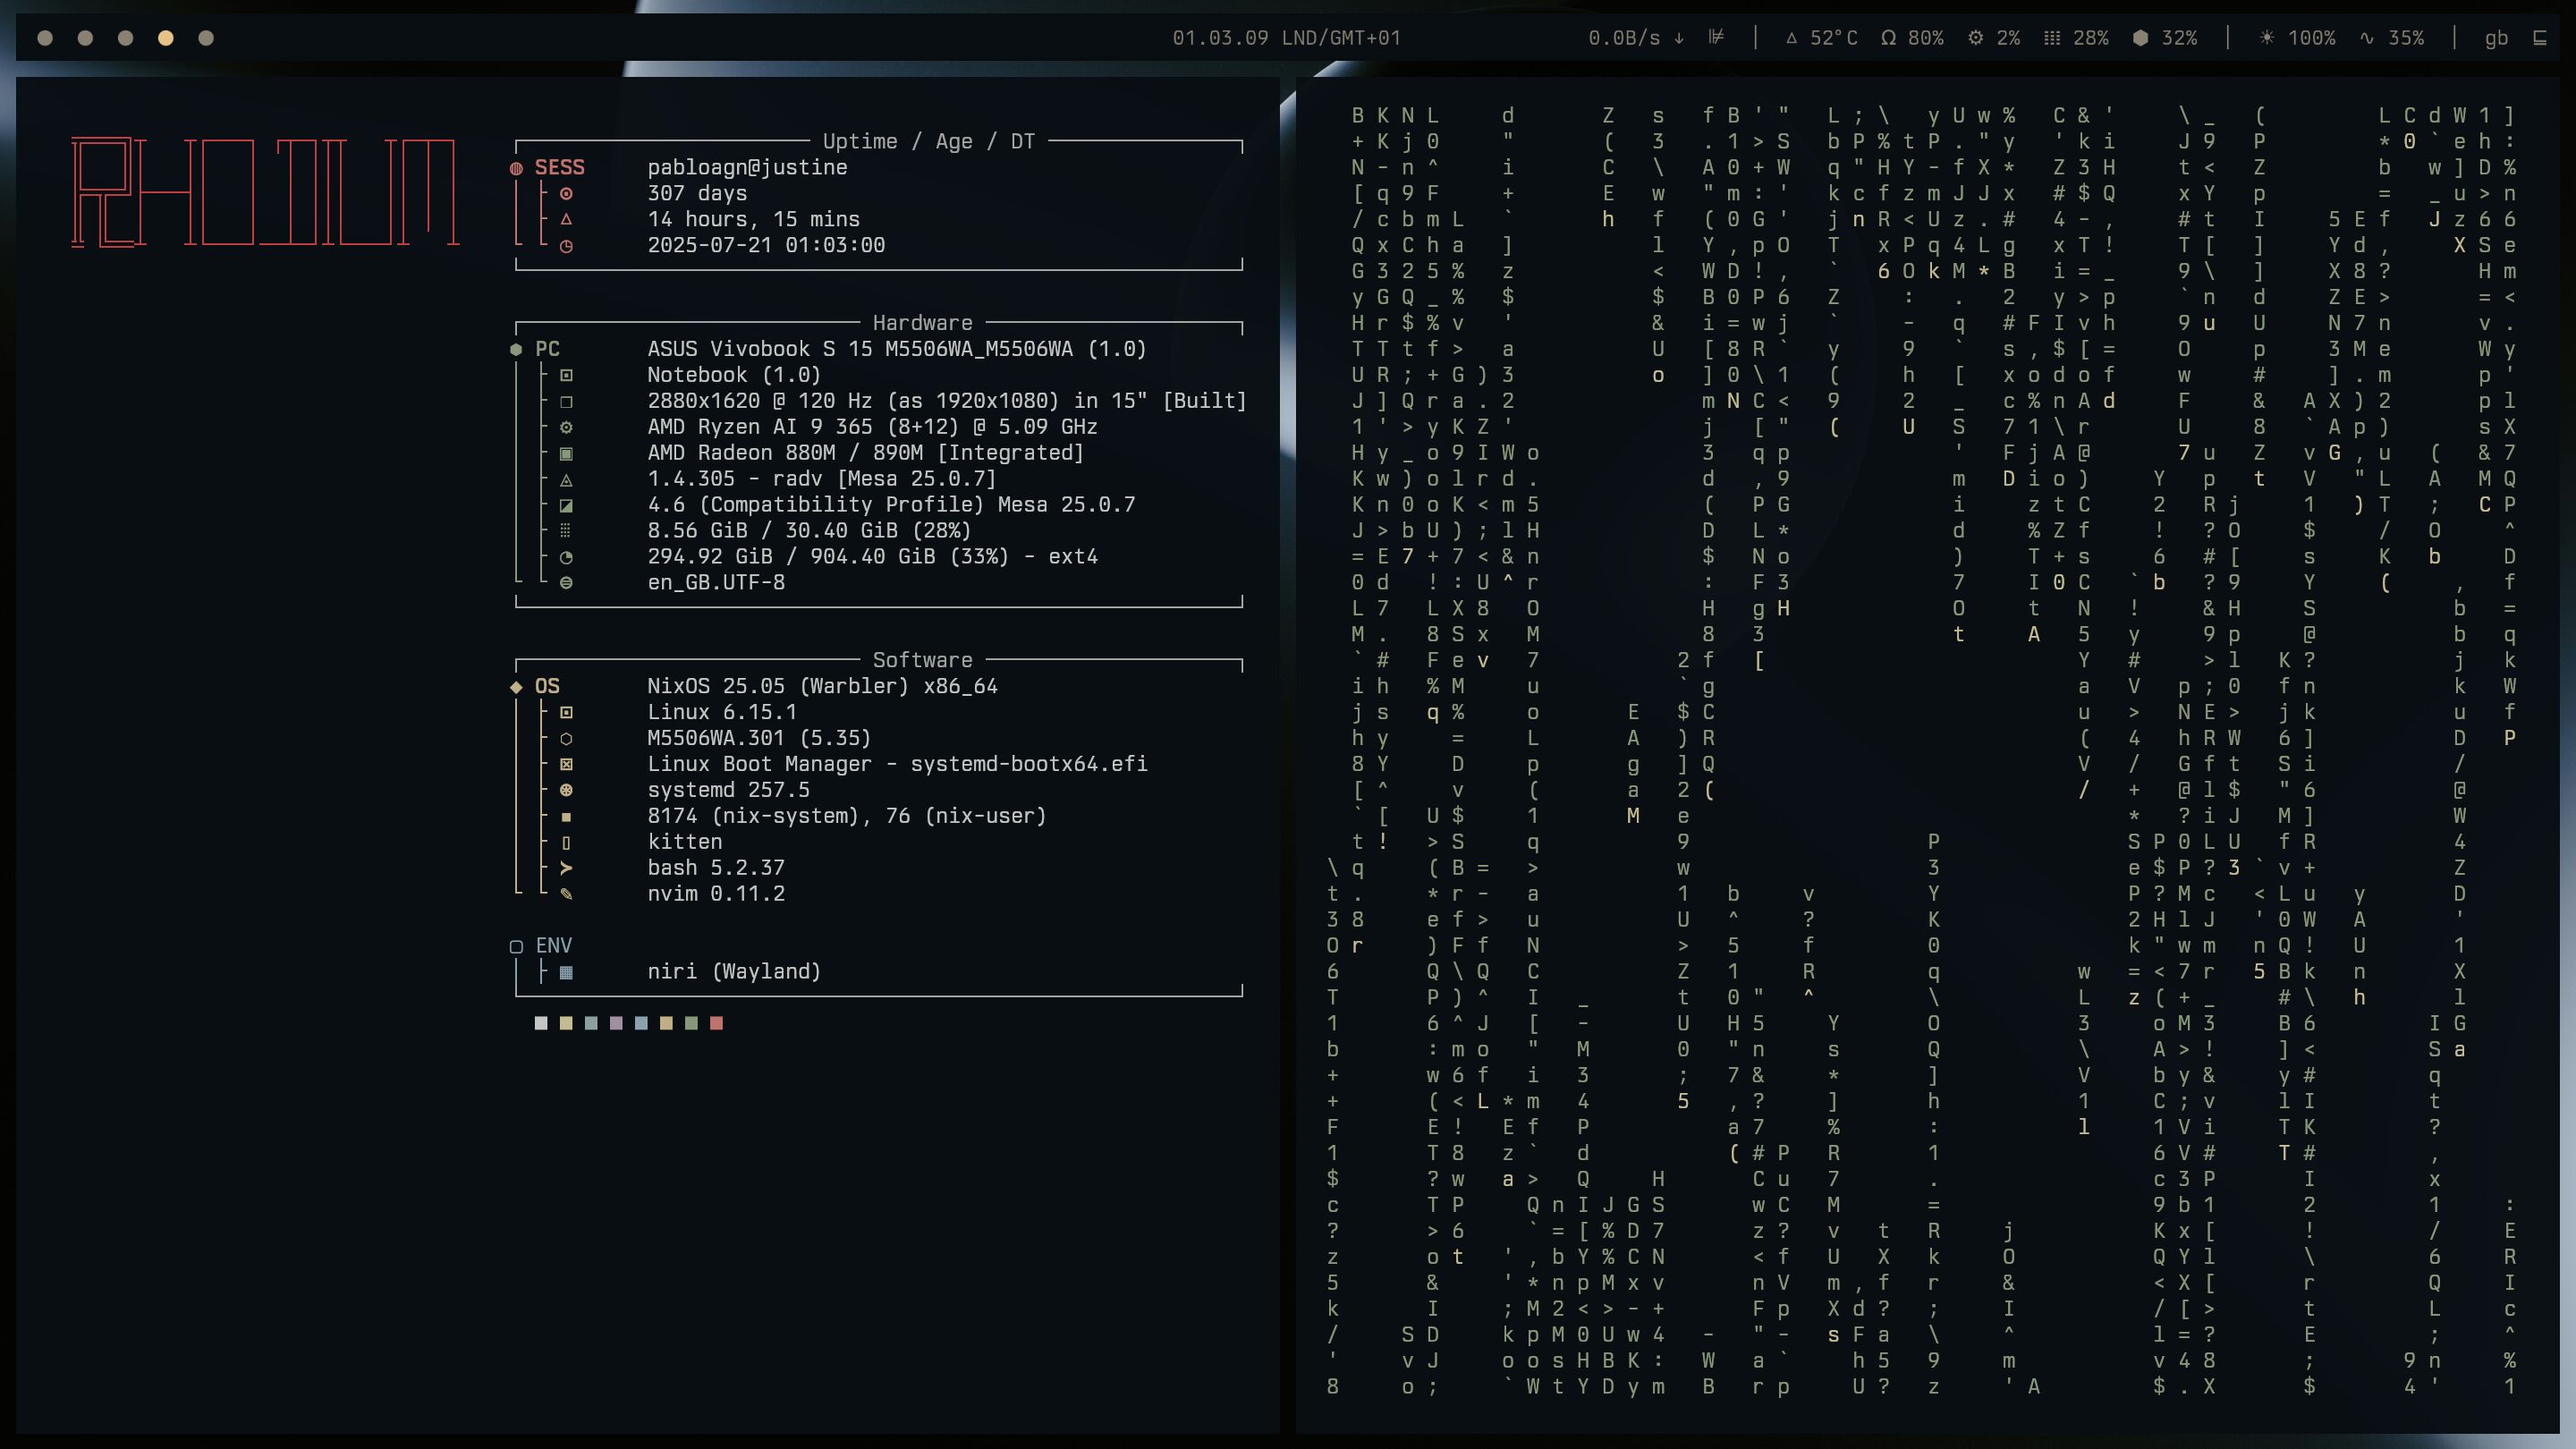Click the gb keyboard layout indicator

click(2496, 38)
